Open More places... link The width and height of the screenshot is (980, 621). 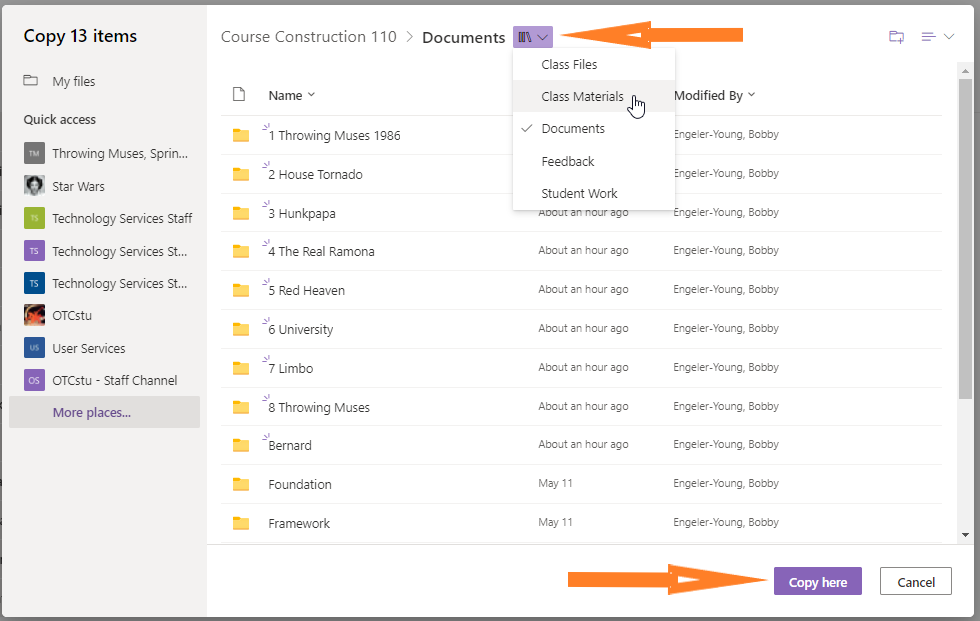click(91, 412)
